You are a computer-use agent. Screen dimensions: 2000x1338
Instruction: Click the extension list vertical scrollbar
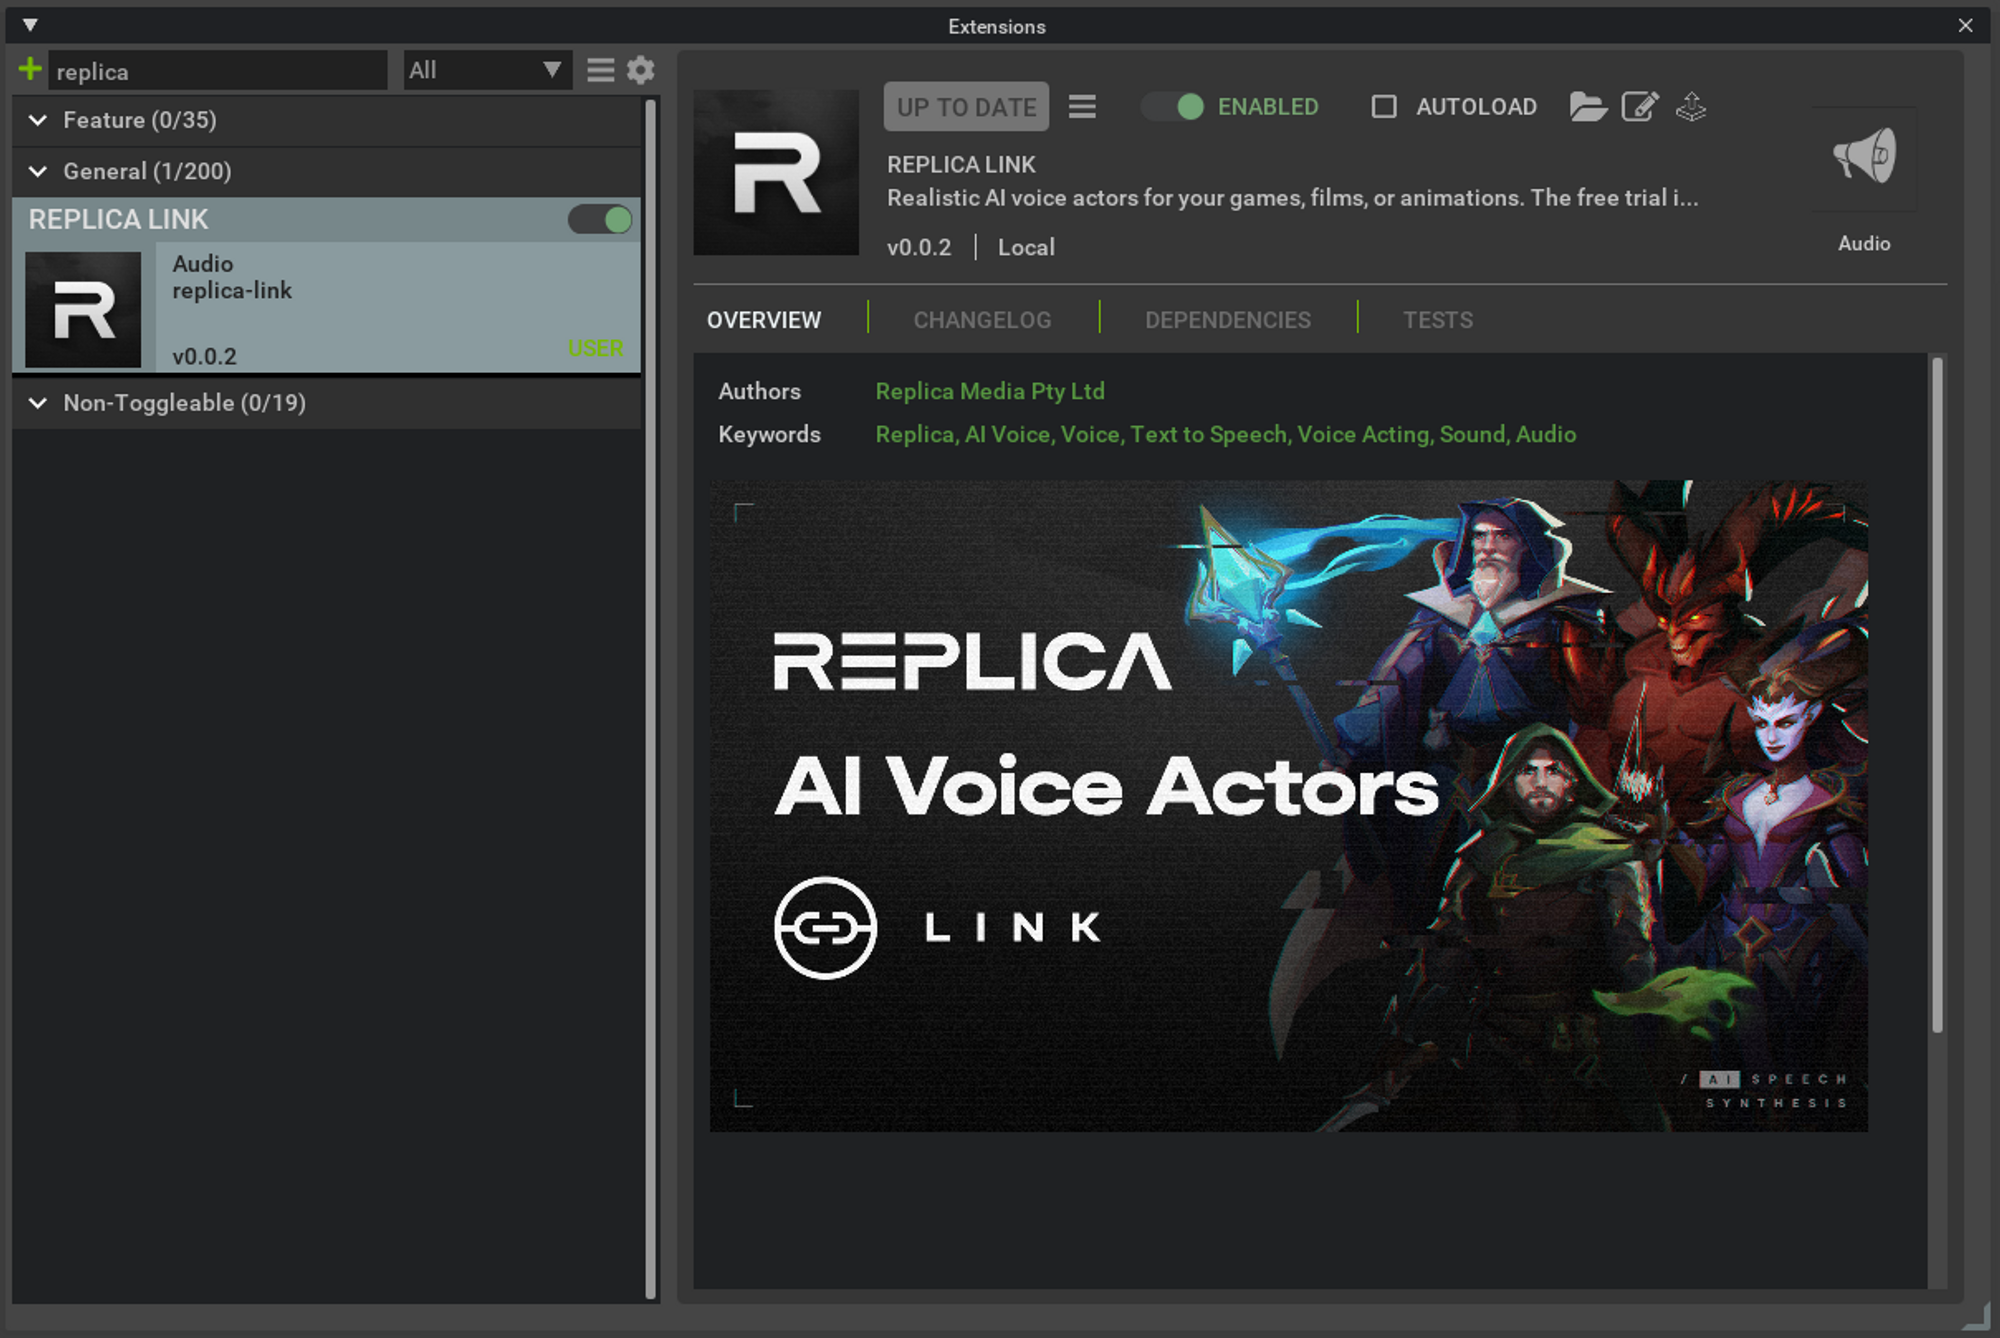pos(651,698)
